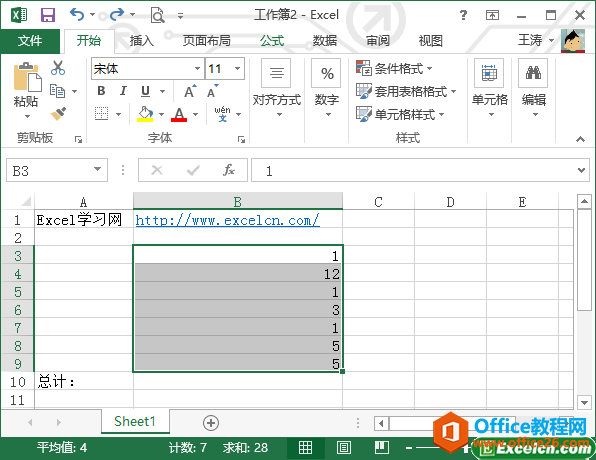Save the workbook with the floppy icon
Screen dimensions: 596x460
48,15
